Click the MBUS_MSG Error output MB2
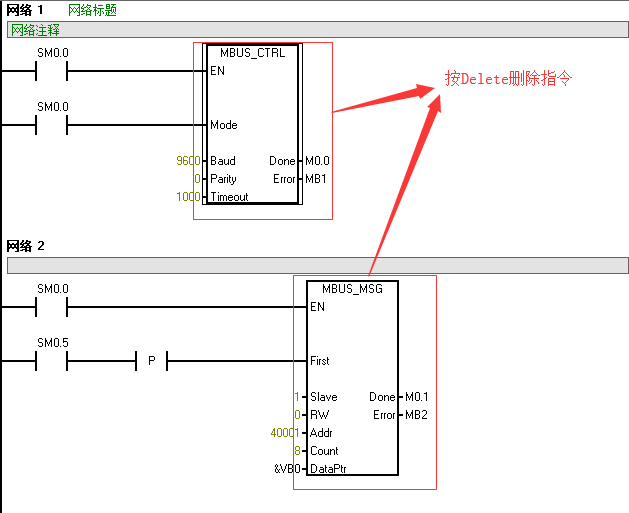Screen dimensions: 629x513 pyautogui.click(x=415, y=415)
